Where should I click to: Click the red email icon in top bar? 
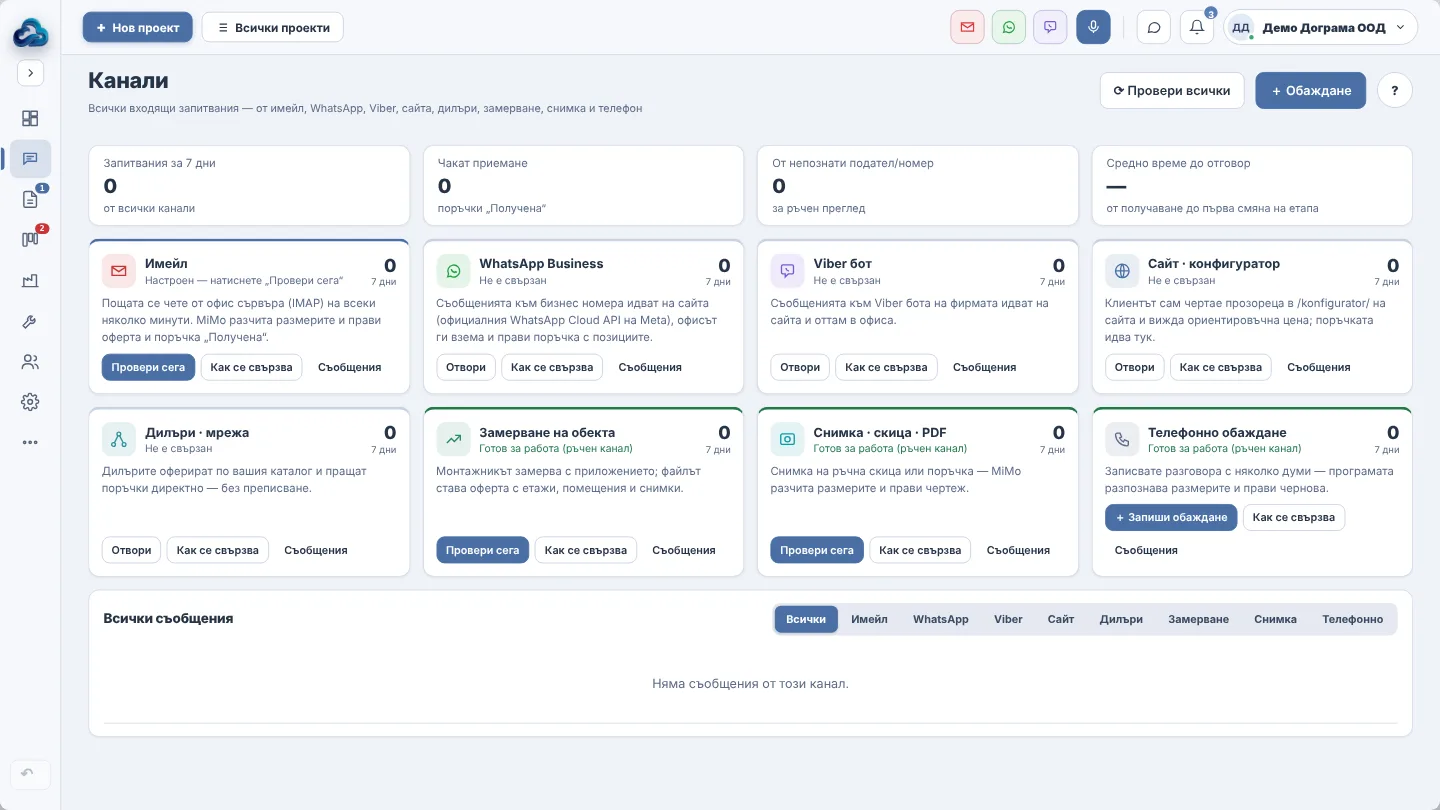[x=967, y=27]
